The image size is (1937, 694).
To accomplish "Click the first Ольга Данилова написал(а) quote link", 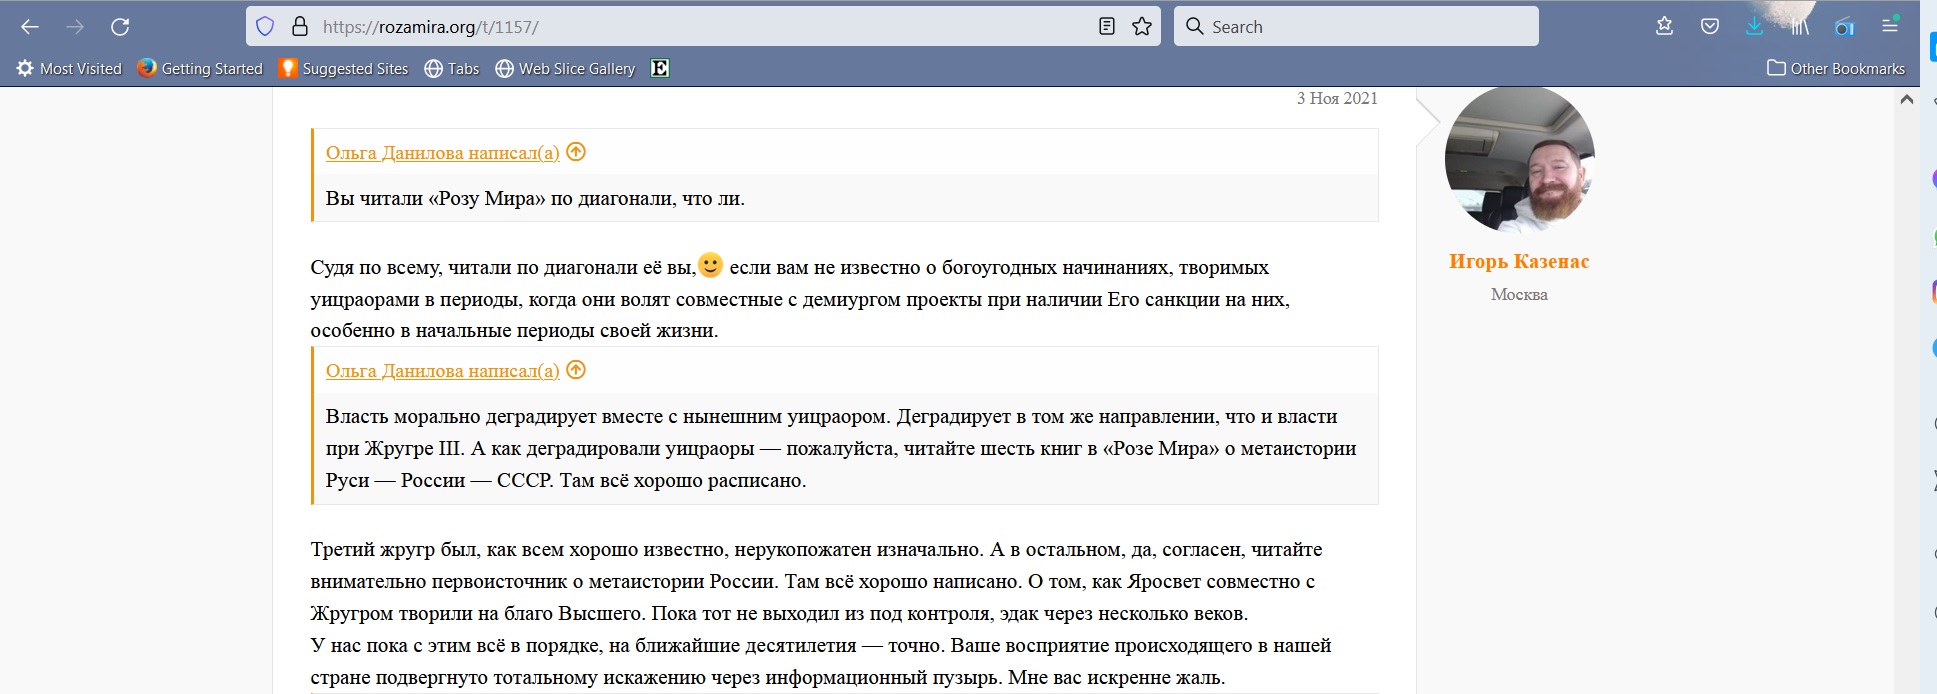I will coord(442,153).
